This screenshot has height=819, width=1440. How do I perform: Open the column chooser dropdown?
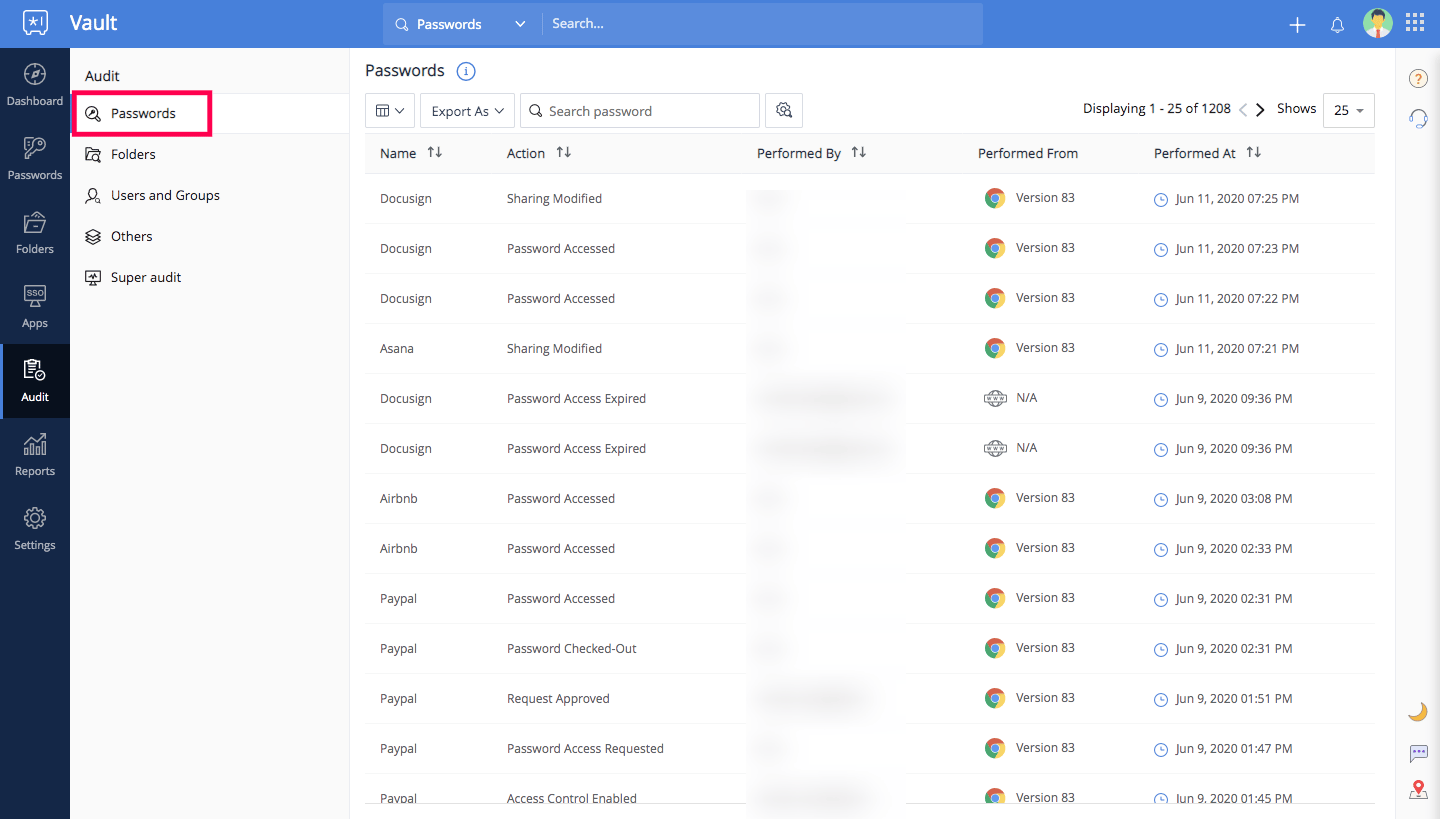point(389,110)
